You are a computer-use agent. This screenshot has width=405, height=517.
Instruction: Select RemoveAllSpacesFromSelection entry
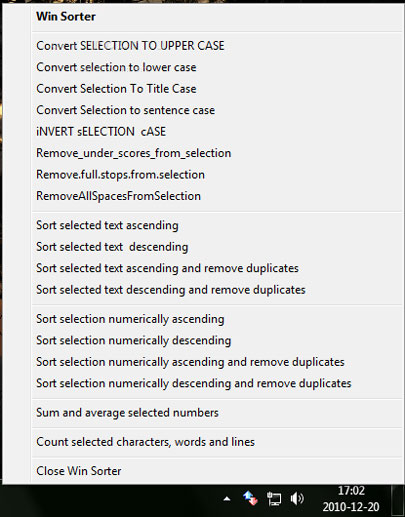(217, 196)
